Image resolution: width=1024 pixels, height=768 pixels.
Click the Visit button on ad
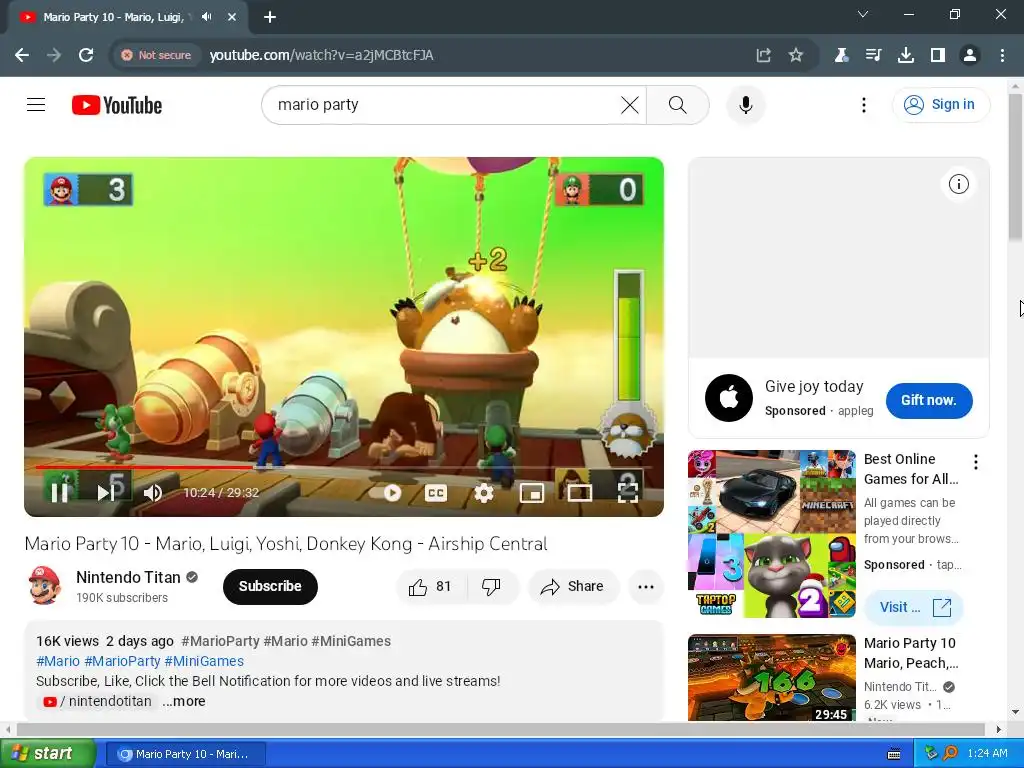click(x=914, y=607)
